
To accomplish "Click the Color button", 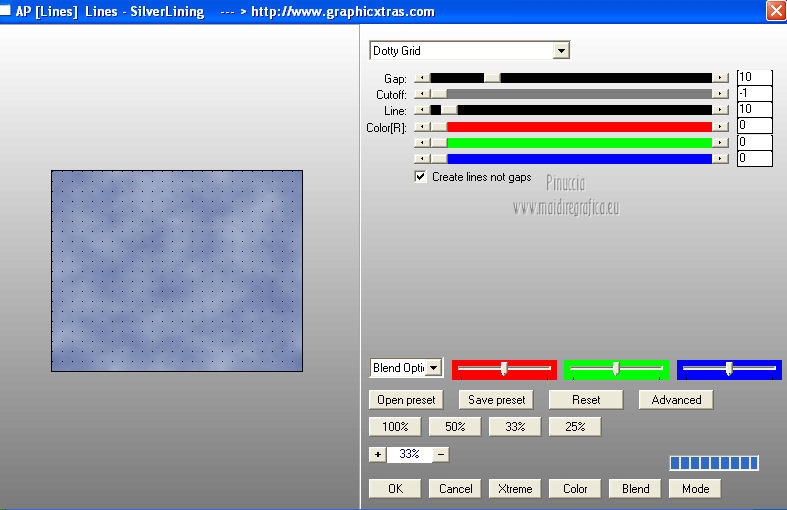I will (575, 489).
